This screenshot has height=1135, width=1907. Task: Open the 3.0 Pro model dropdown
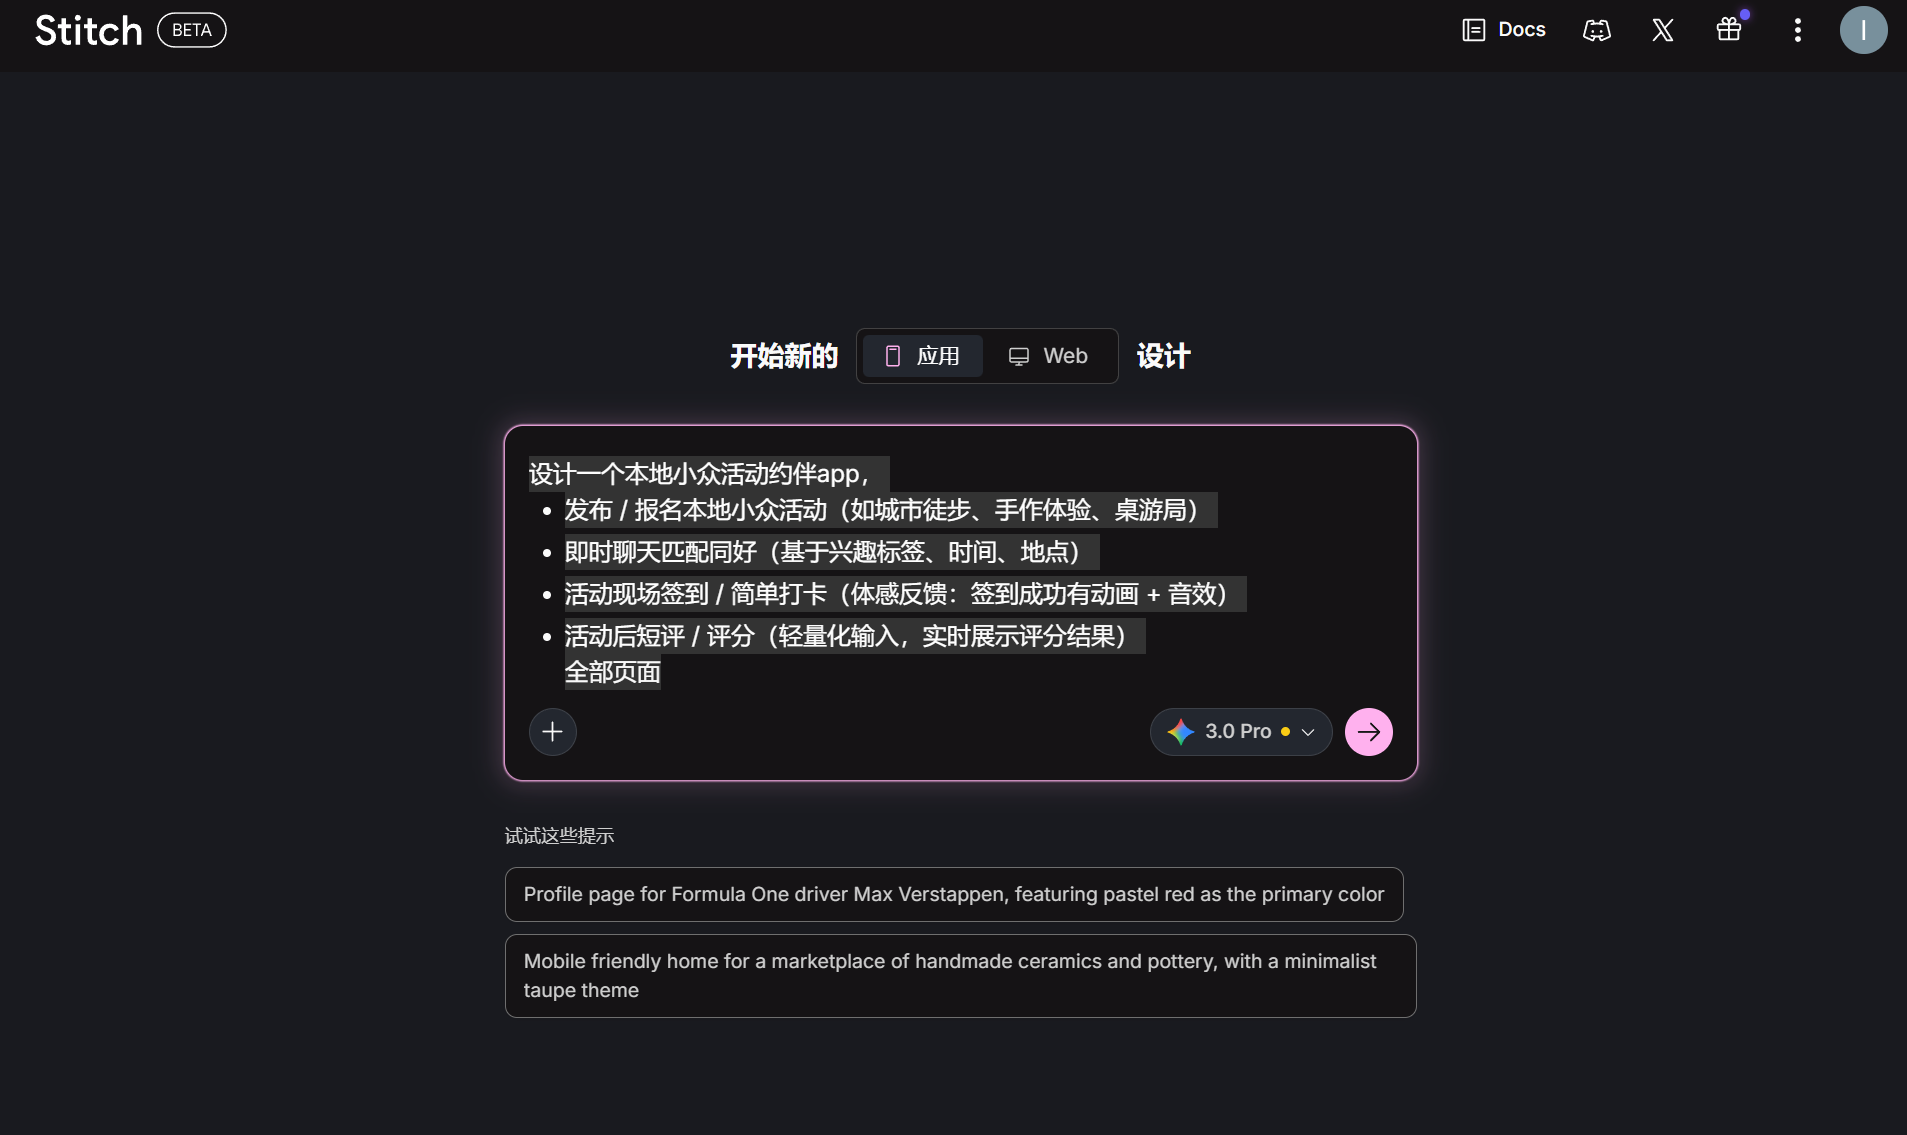[1240, 731]
